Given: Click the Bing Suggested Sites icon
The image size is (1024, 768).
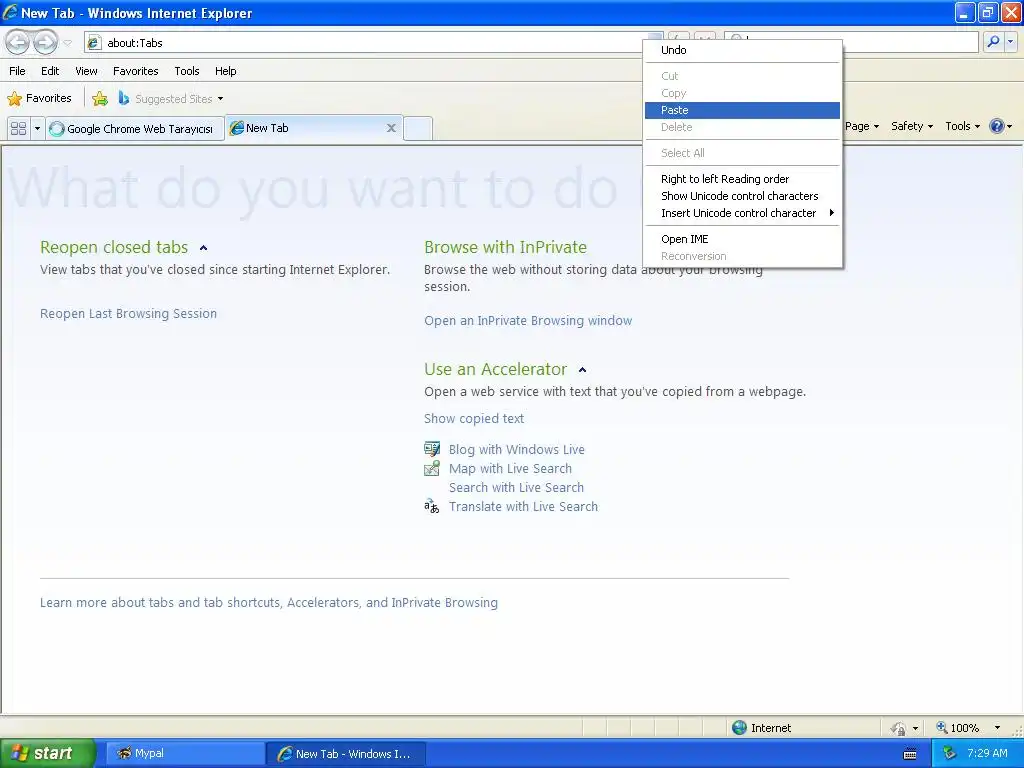Looking at the screenshot, I should [123, 98].
